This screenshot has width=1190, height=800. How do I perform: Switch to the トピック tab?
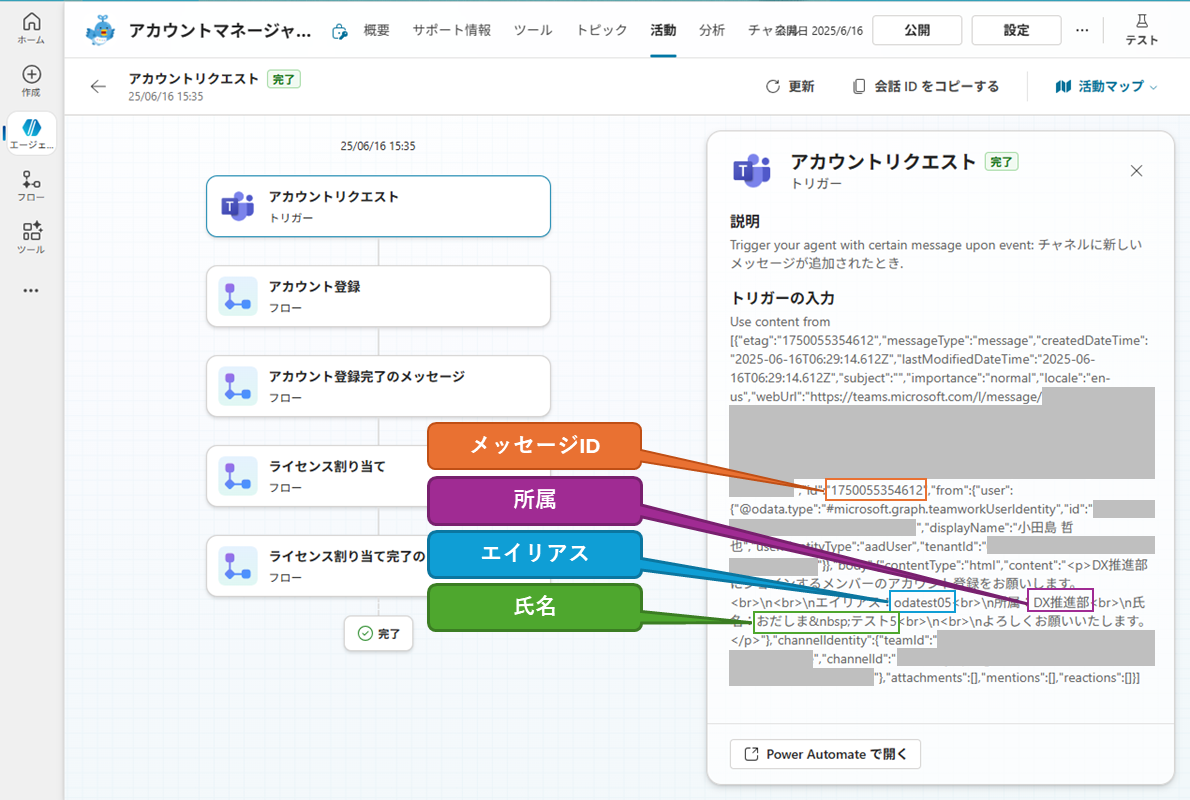(601, 30)
